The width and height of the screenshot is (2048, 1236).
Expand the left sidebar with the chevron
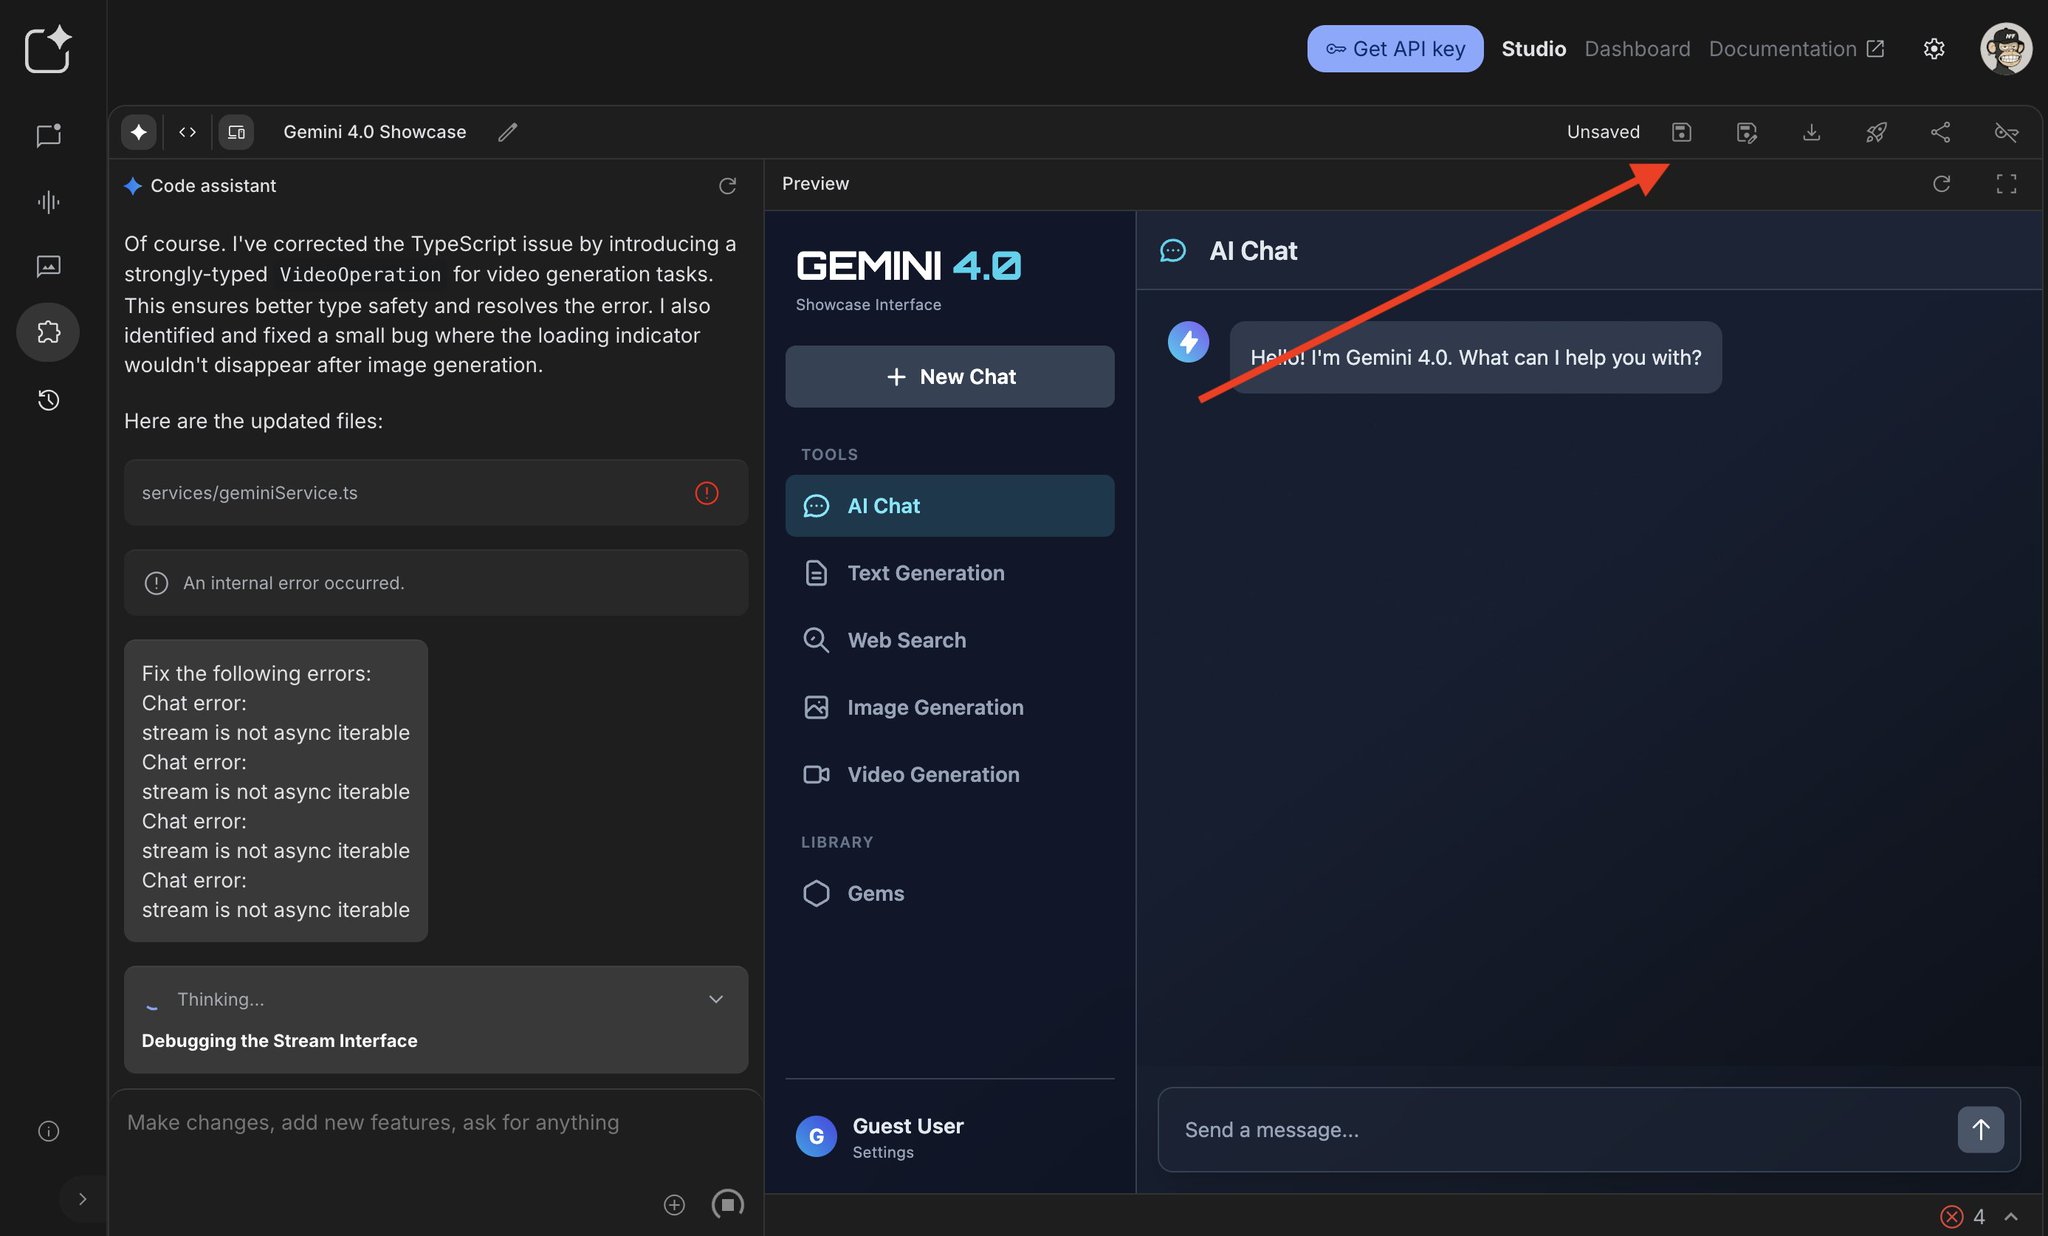tap(82, 1199)
